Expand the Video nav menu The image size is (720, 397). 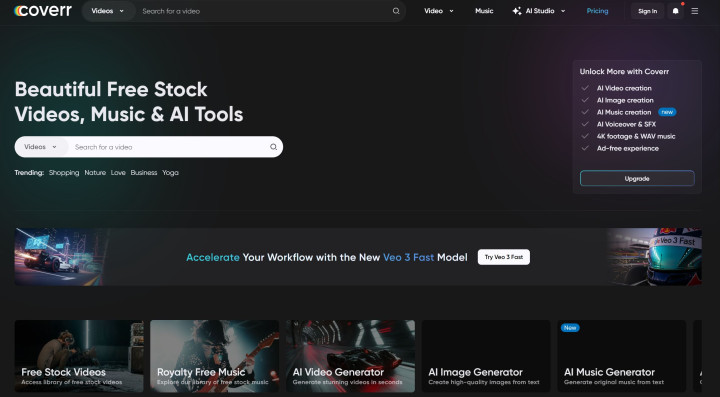click(439, 11)
